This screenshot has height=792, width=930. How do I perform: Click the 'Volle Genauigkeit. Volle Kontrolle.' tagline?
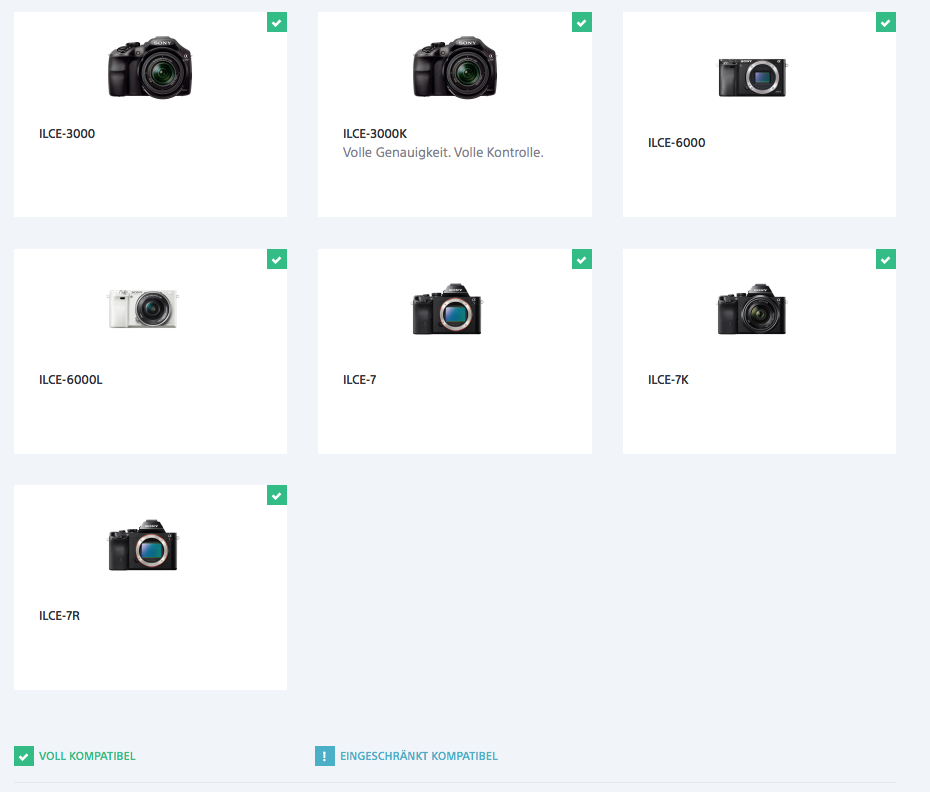(443, 153)
